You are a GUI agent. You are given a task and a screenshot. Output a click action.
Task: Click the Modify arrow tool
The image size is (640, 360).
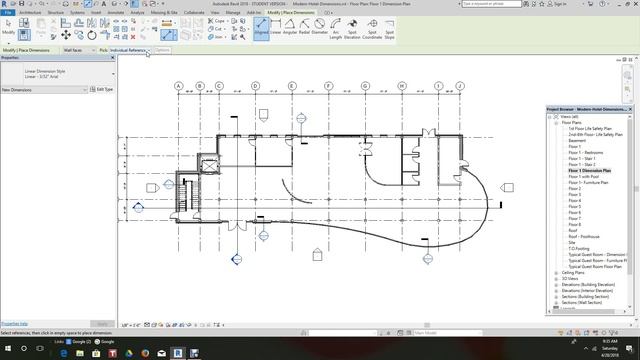point(8,27)
